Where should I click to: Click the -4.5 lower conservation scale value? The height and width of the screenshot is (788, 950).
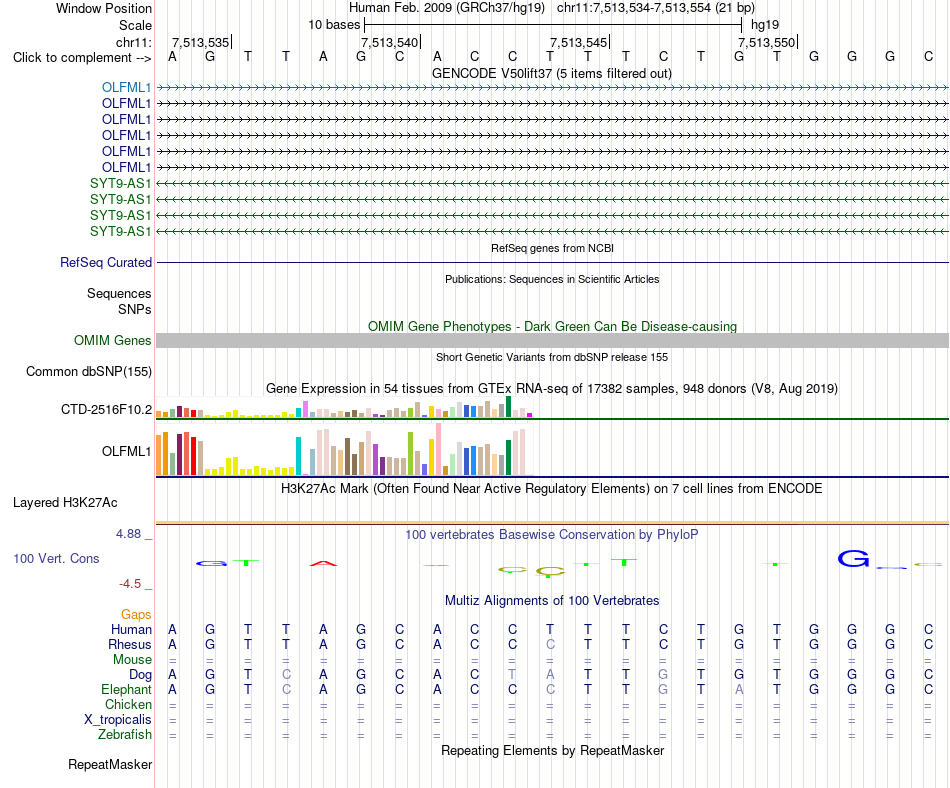click(x=130, y=584)
